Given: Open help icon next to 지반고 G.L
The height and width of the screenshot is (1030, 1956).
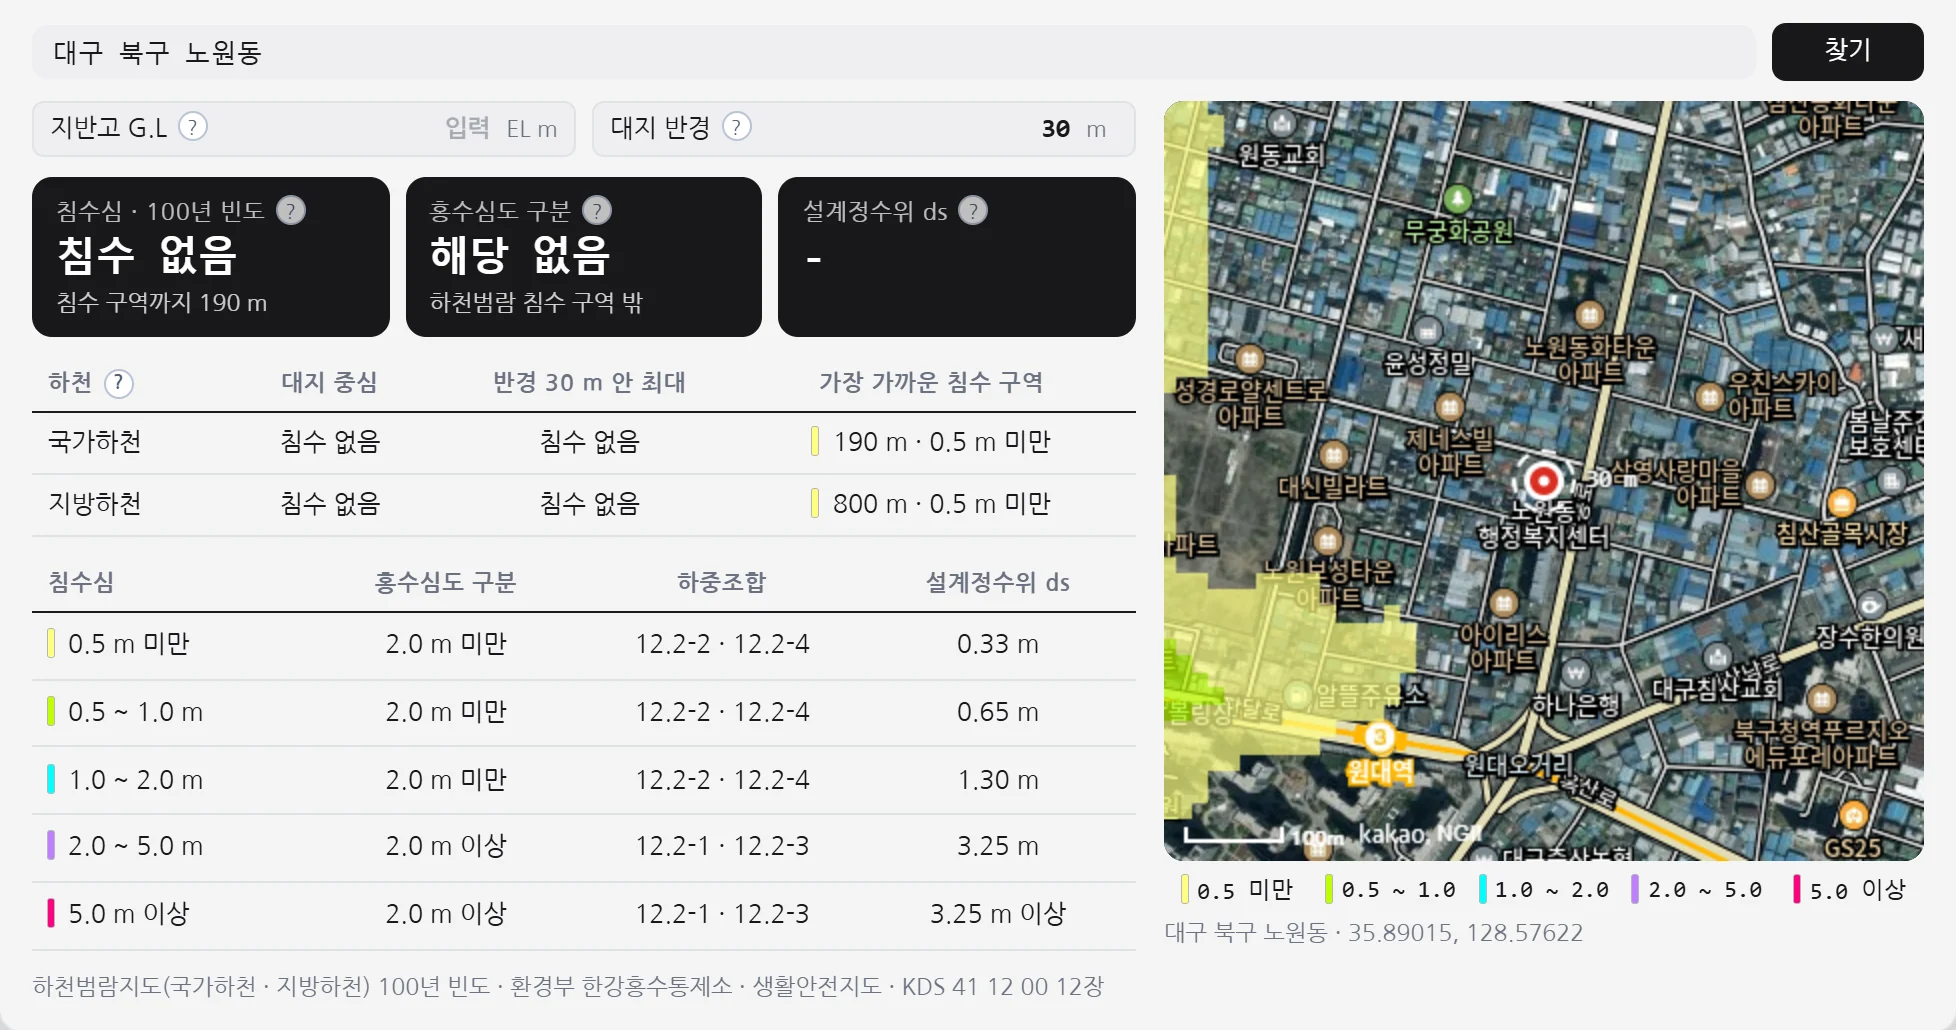Looking at the screenshot, I should (x=193, y=127).
